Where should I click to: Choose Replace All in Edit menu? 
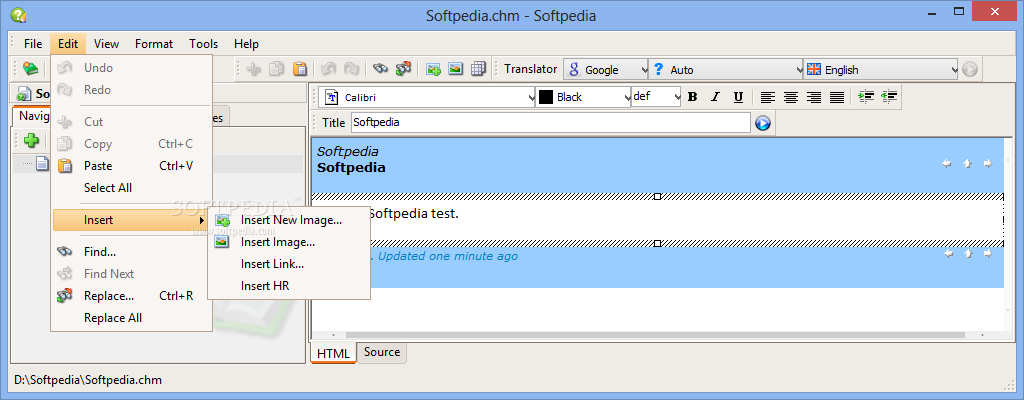tap(131, 318)
